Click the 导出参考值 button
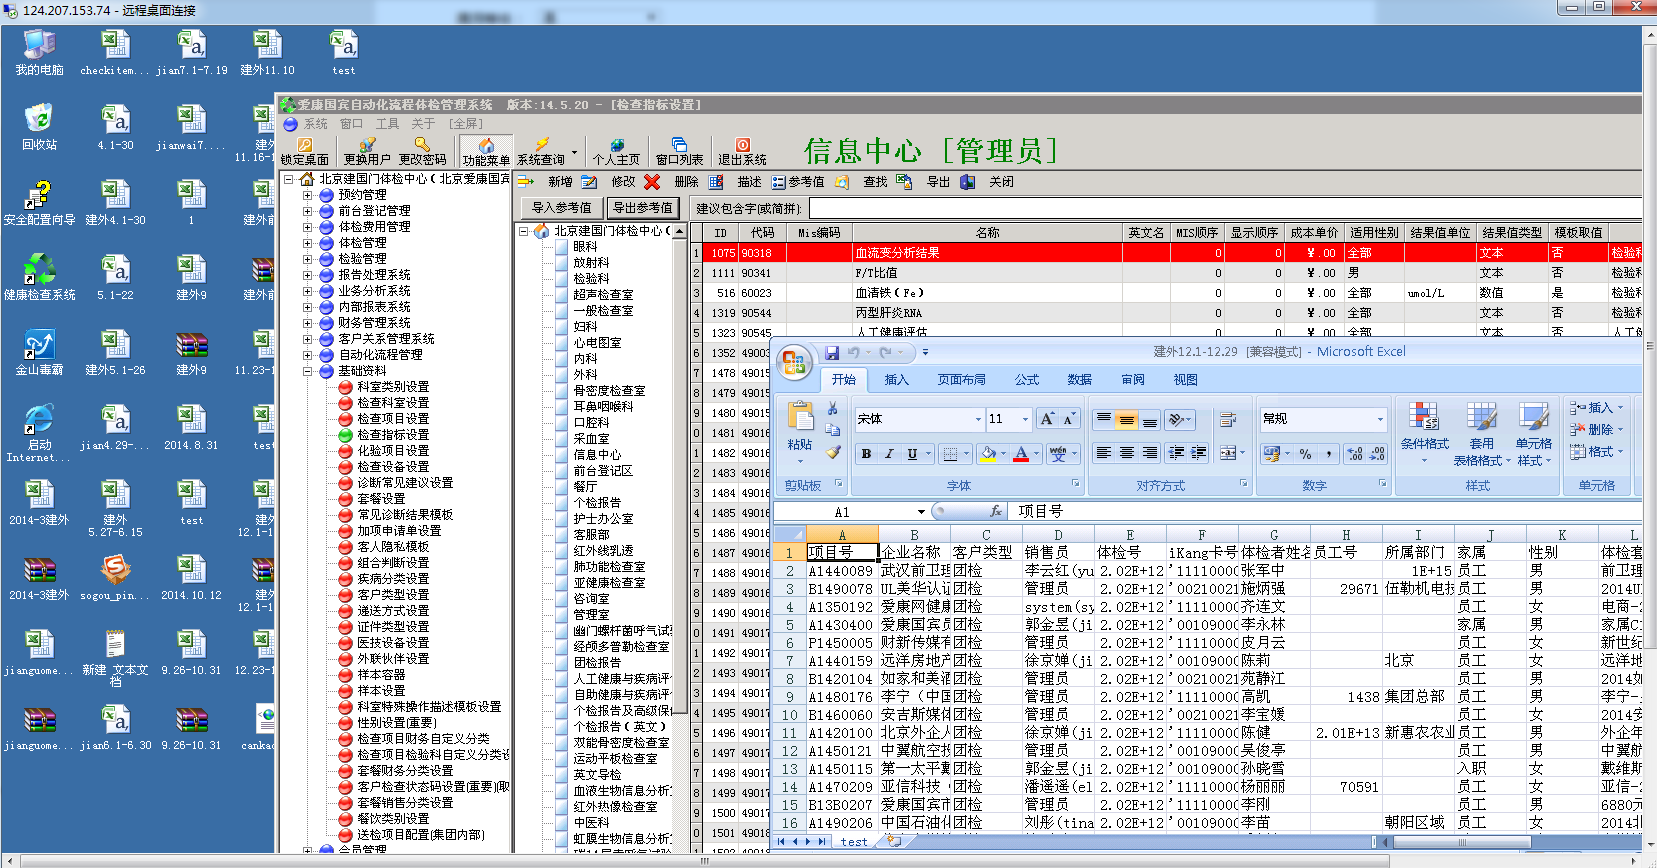1657x868 pixels. pos(642,208)
